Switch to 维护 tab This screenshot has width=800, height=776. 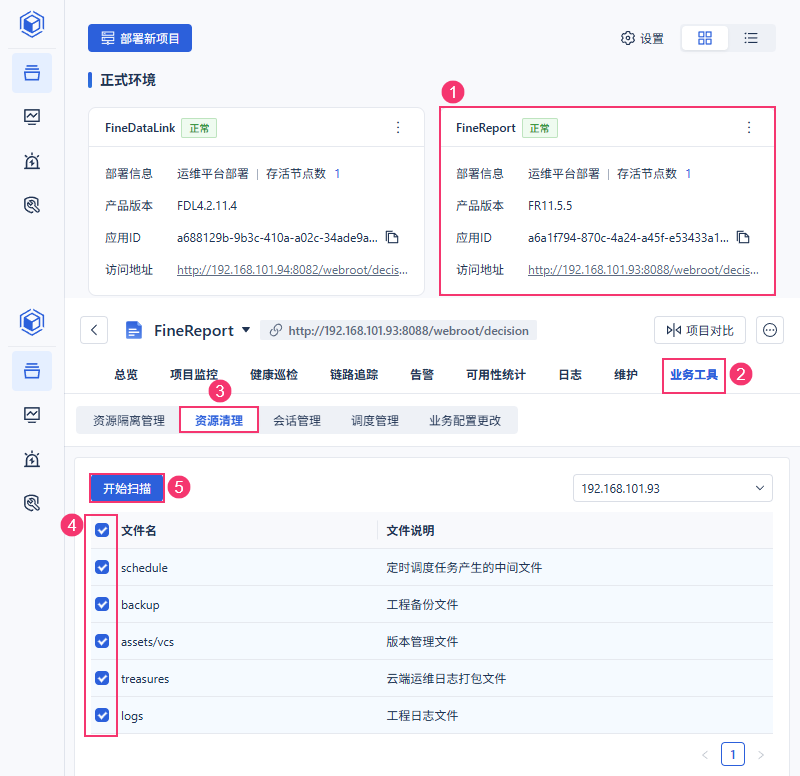(626, 375)
